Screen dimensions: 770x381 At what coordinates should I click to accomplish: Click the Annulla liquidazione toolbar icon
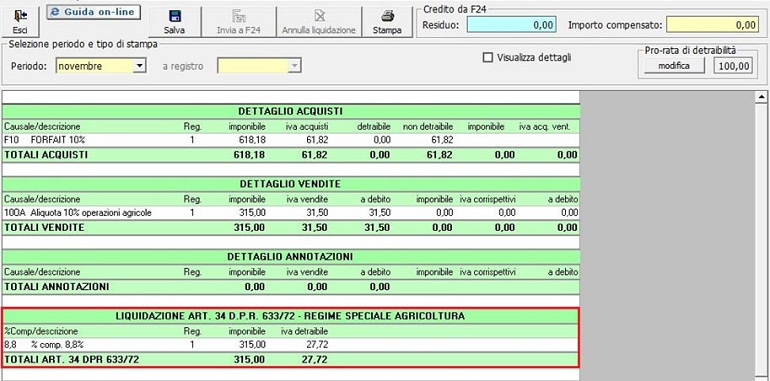pos(319,16)
